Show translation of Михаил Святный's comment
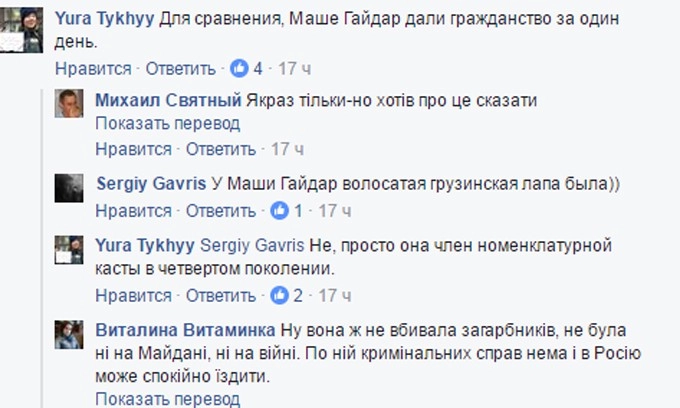 [168, 123]
